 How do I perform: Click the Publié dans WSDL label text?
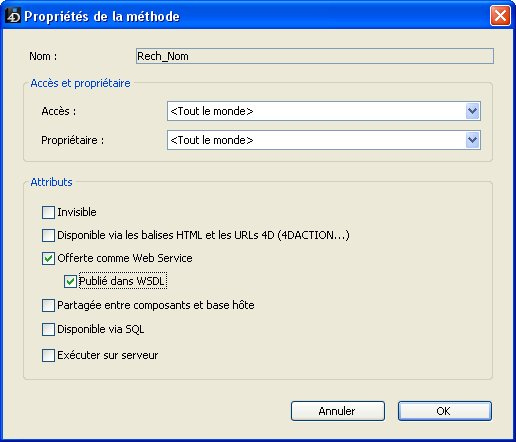click(x=122, y=281)
